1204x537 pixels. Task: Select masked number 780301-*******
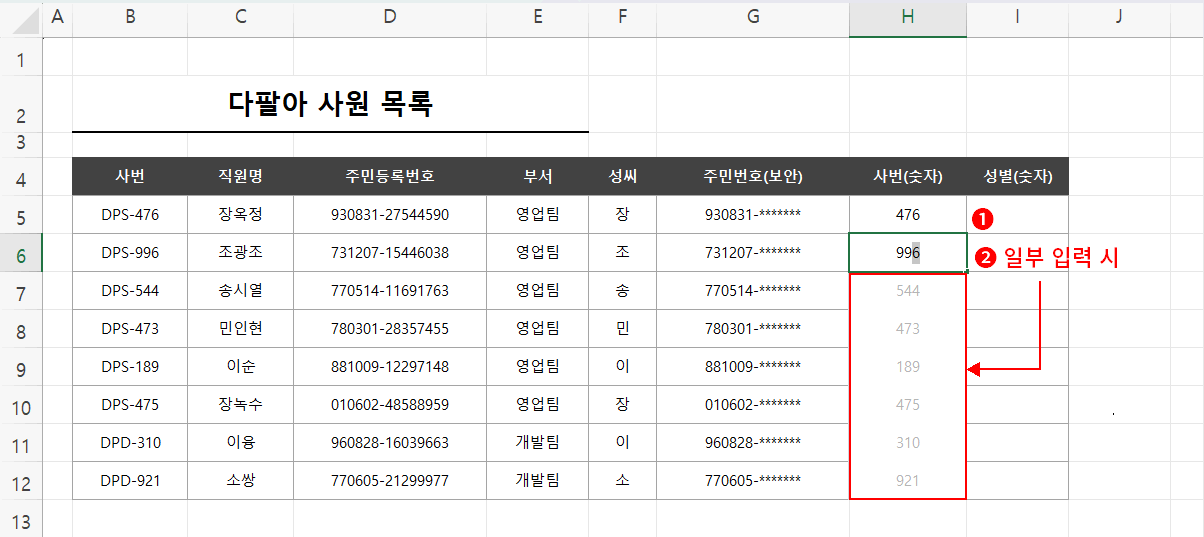753,329
